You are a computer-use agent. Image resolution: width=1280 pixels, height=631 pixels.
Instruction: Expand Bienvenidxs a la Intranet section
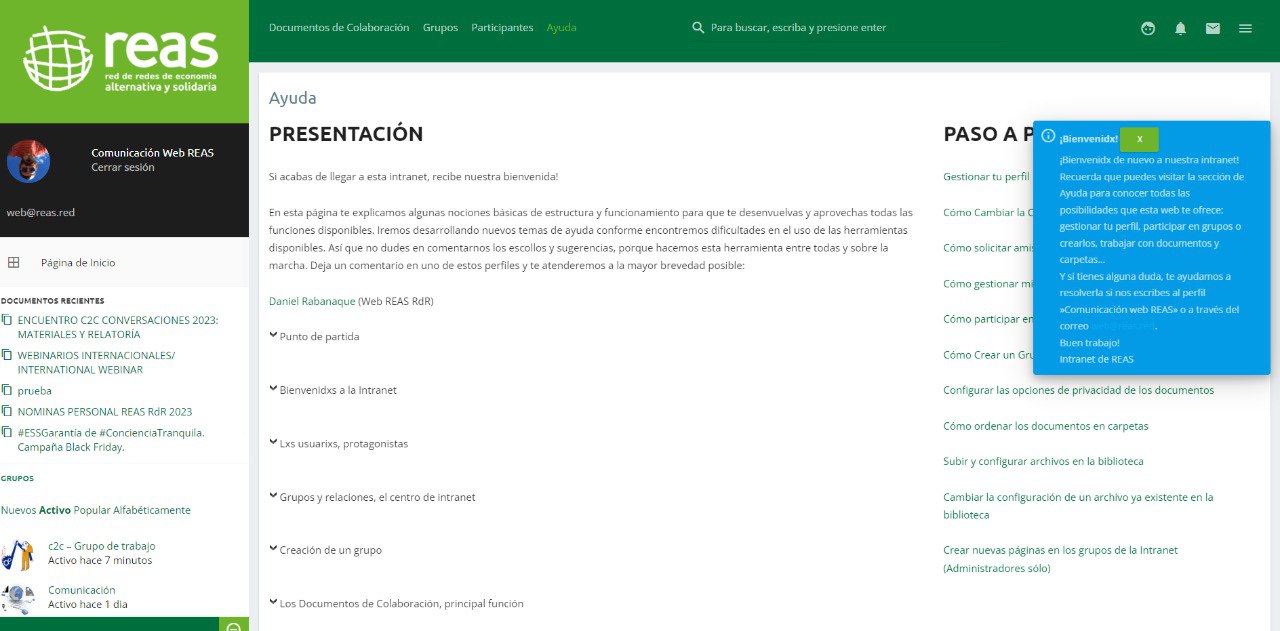(274, 390)
